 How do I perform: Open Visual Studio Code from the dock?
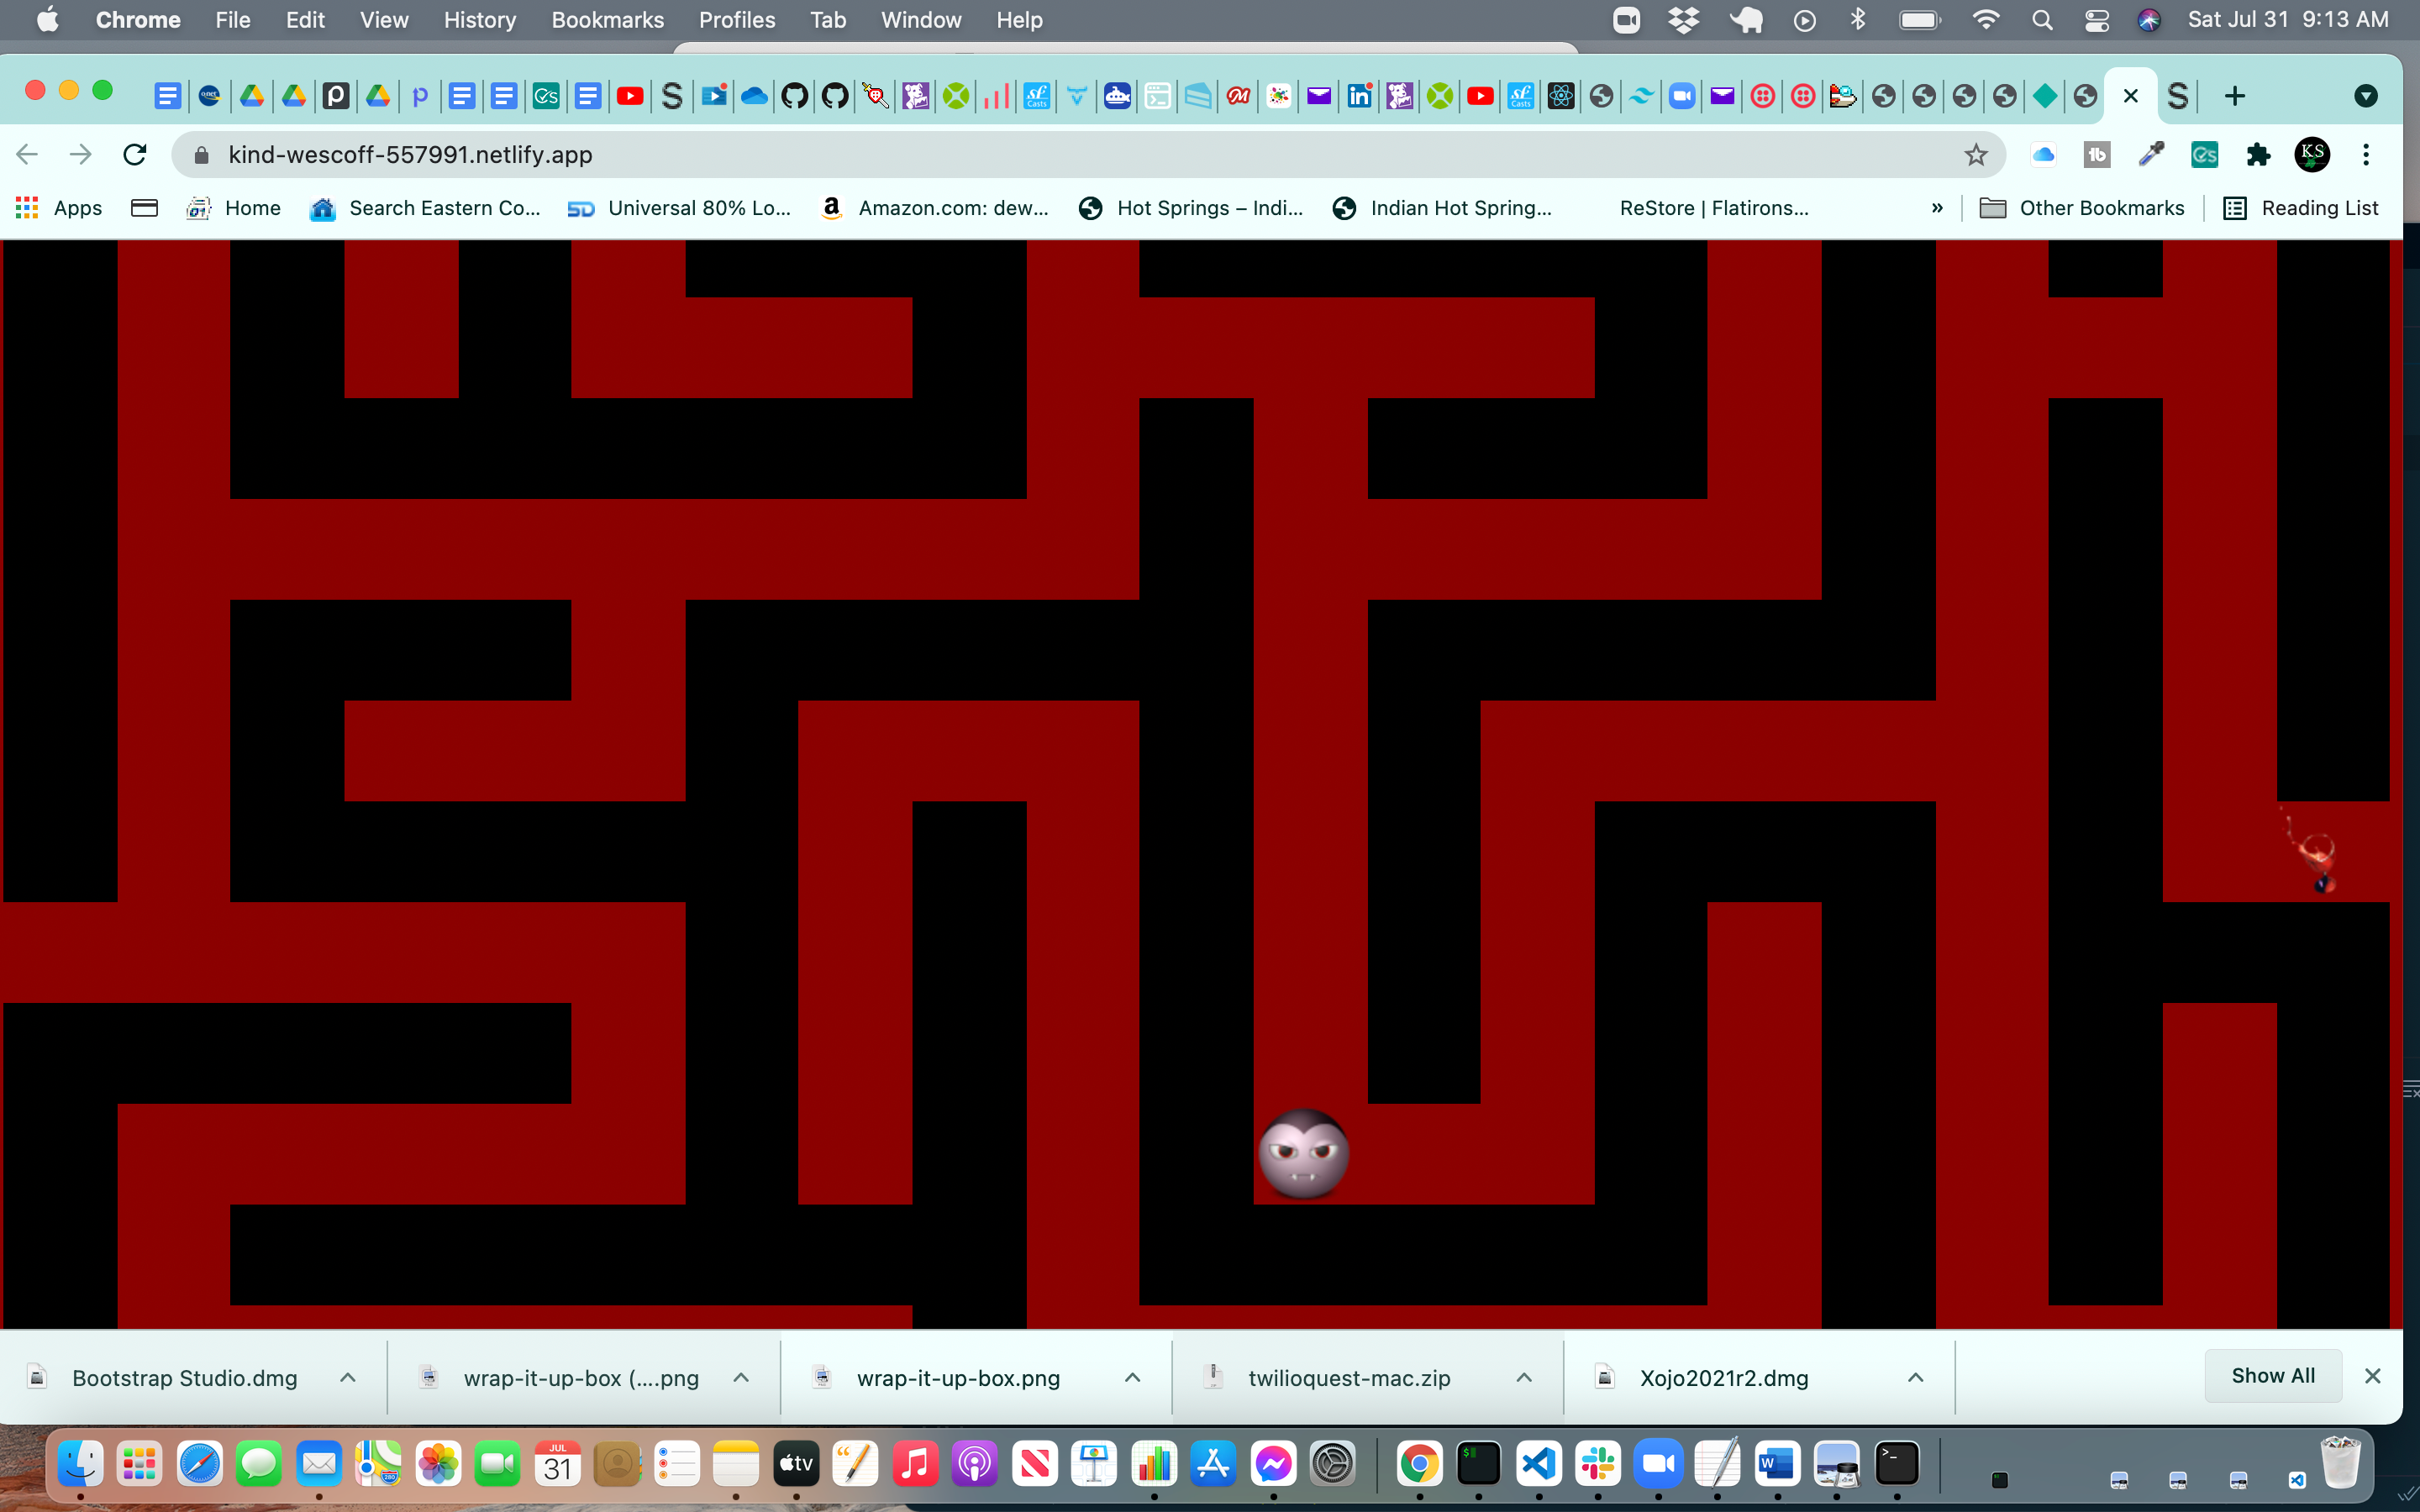pyautogui.click(x=1538, y=1464)
